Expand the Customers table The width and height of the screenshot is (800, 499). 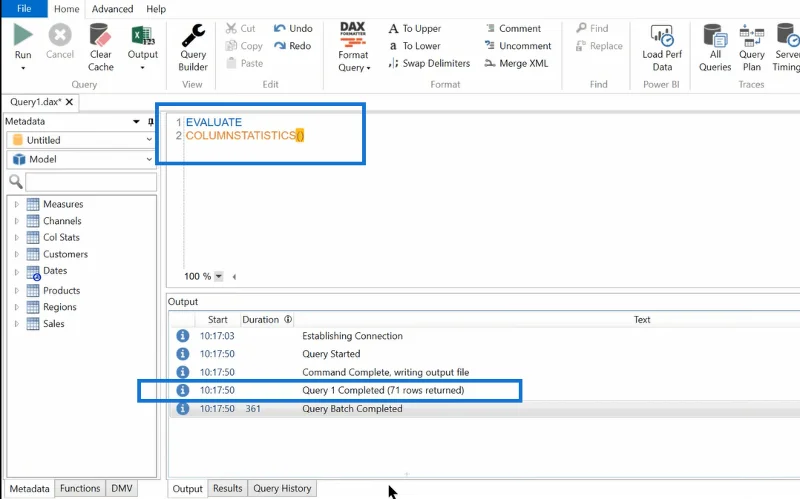point(16,254)
